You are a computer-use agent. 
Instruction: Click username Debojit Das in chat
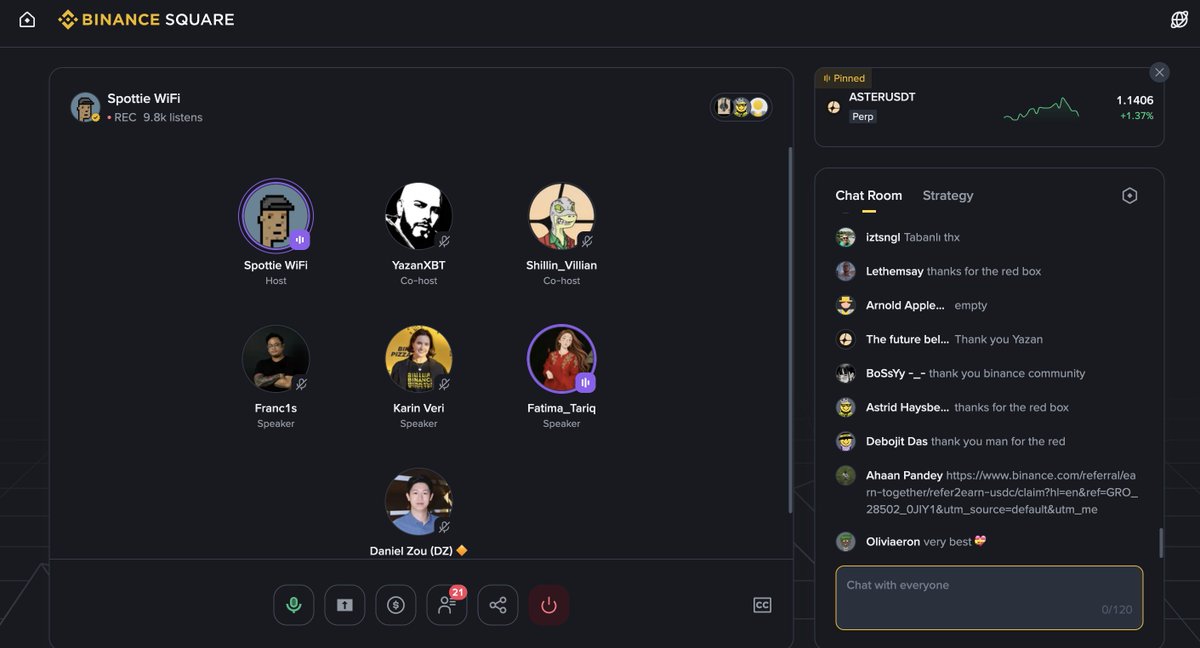coord(897,441)
